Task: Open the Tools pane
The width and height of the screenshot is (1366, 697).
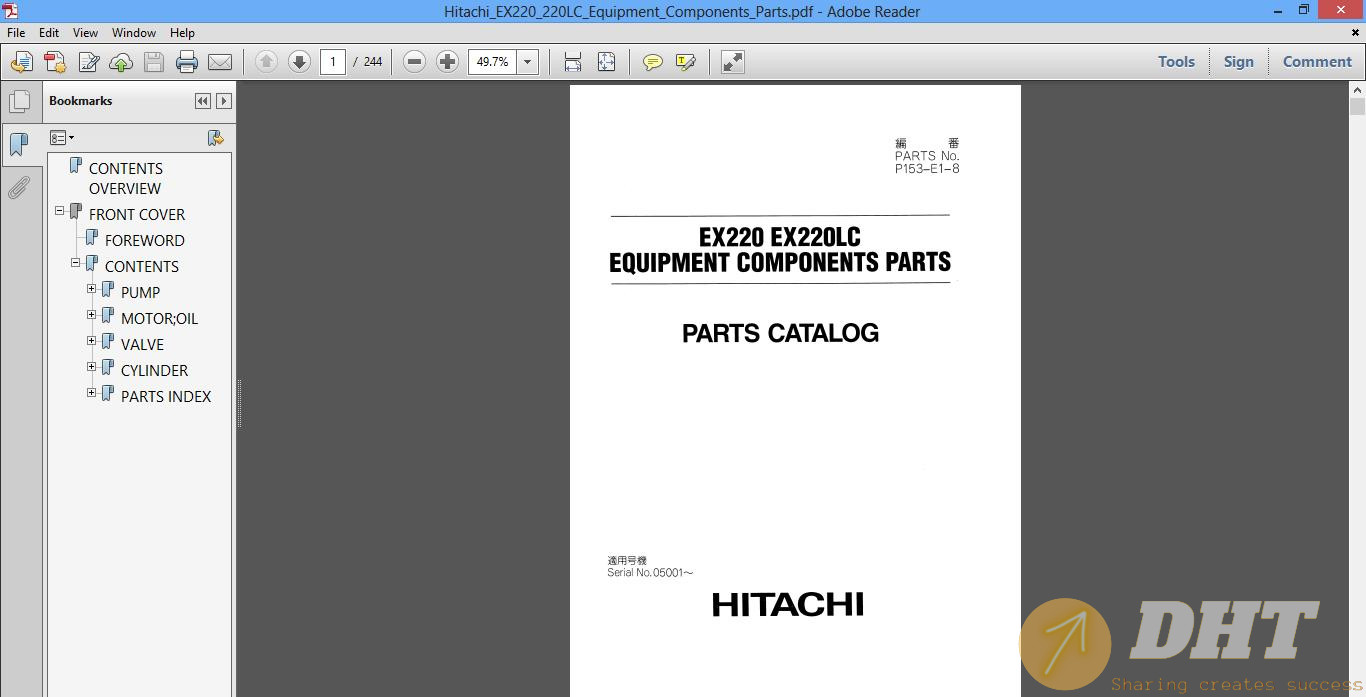Action: click(1176, 62)
